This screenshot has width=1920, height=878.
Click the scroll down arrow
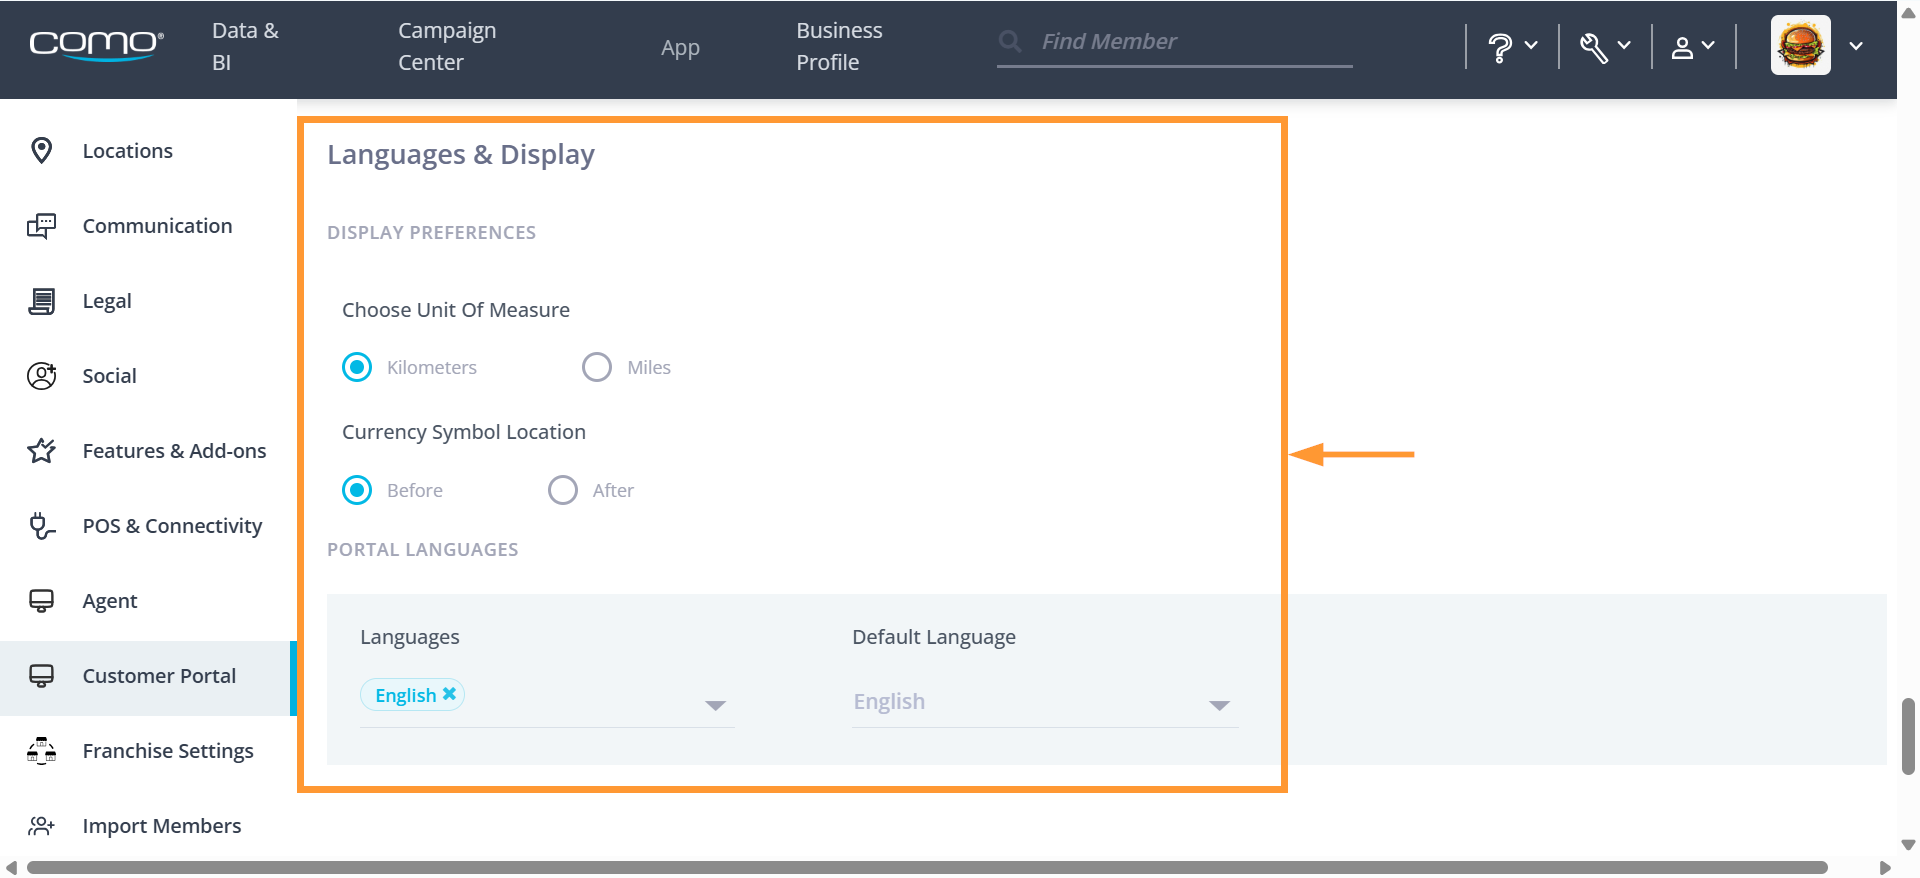[x=1908, y=845]
